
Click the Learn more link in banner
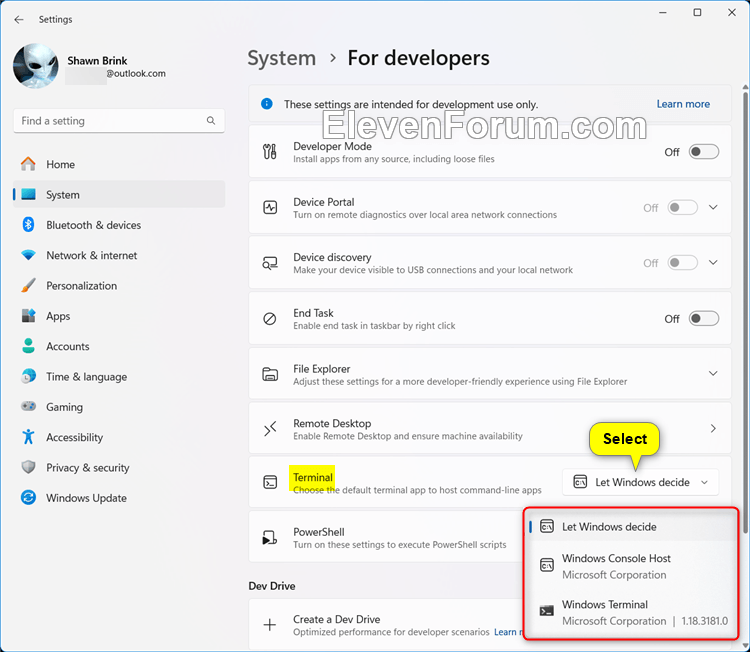tap(683, 104)
